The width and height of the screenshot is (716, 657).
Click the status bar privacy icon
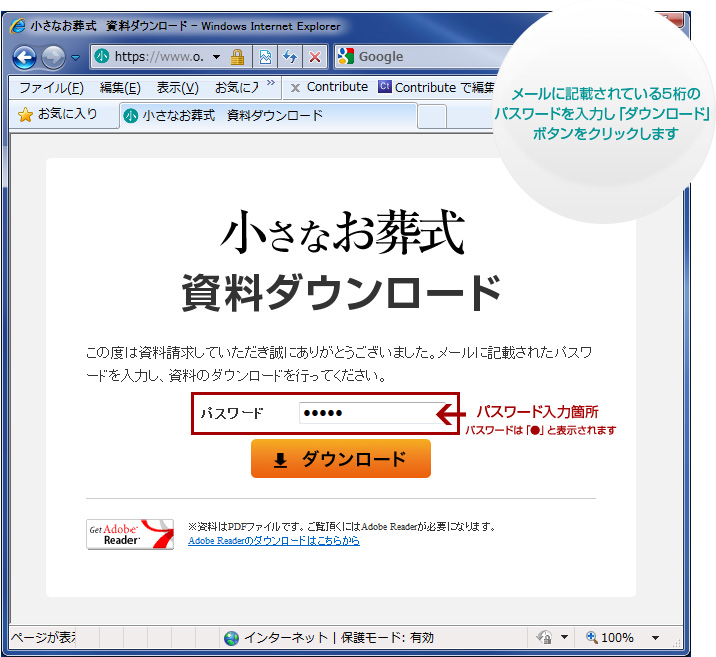[x=544, y=637]
